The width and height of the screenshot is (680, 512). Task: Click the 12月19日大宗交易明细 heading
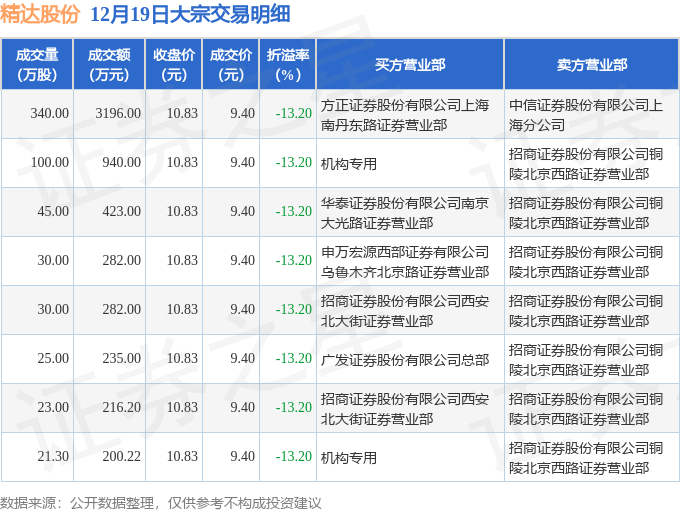(190, 14)
